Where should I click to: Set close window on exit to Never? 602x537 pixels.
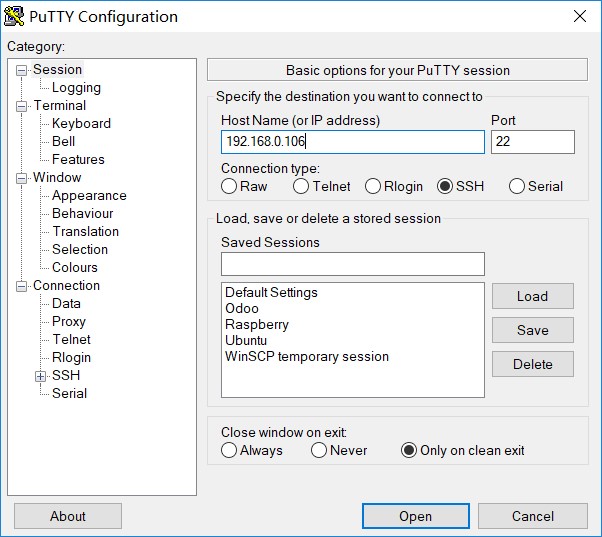pos(319,450)
